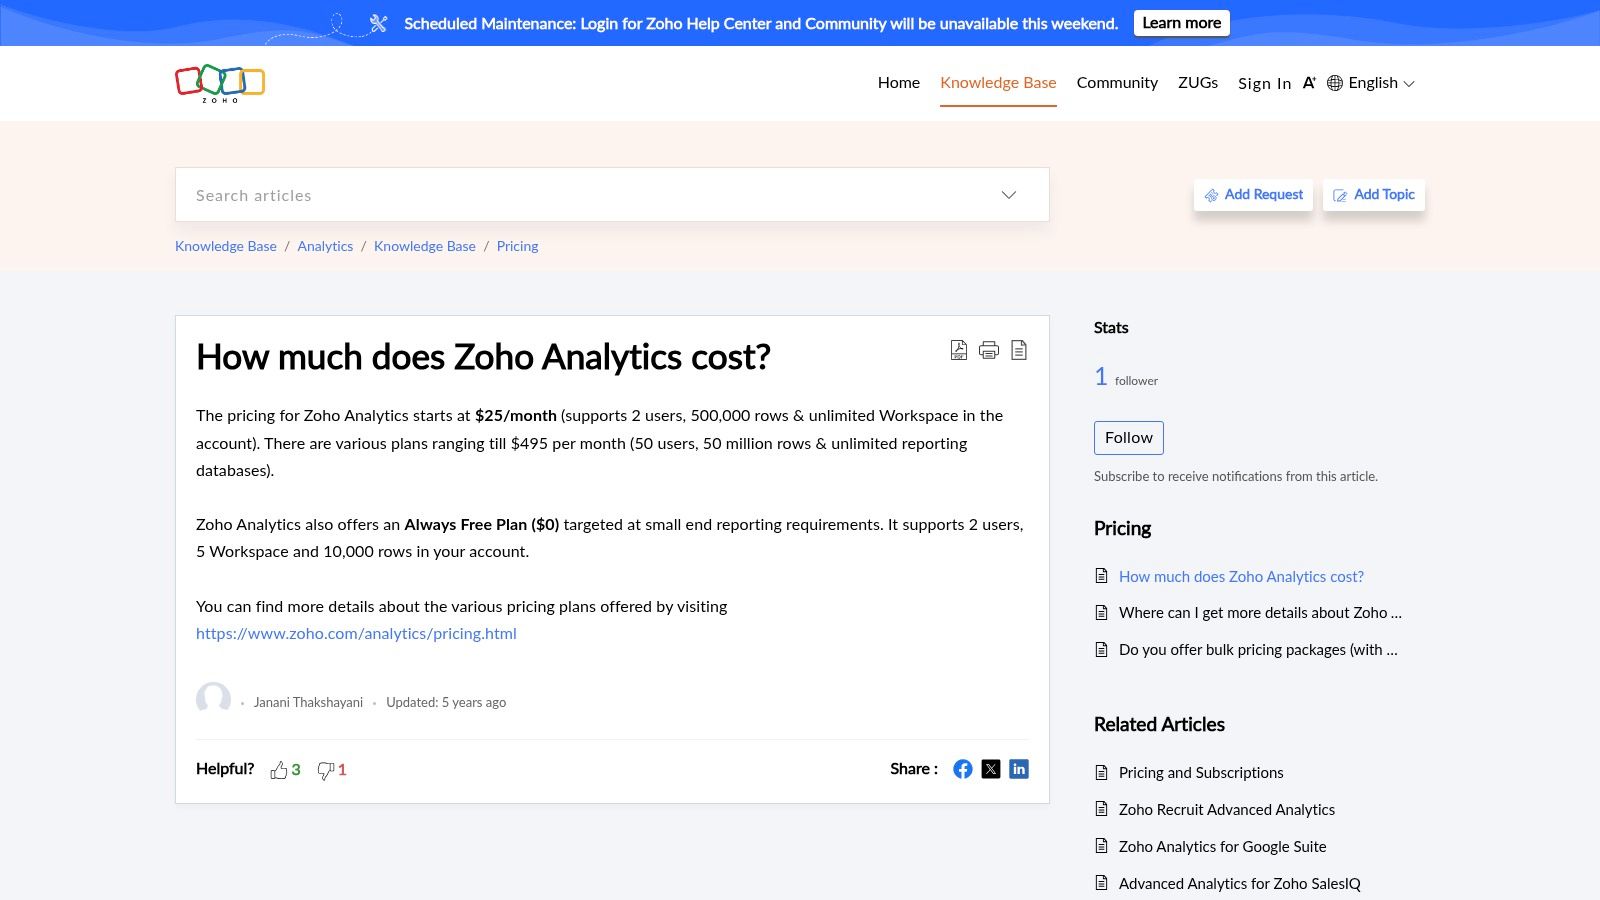The height and width of the screenshot is (900, 1600).
Task: Share the article on Facebook
Action: (x=962, y=769)
